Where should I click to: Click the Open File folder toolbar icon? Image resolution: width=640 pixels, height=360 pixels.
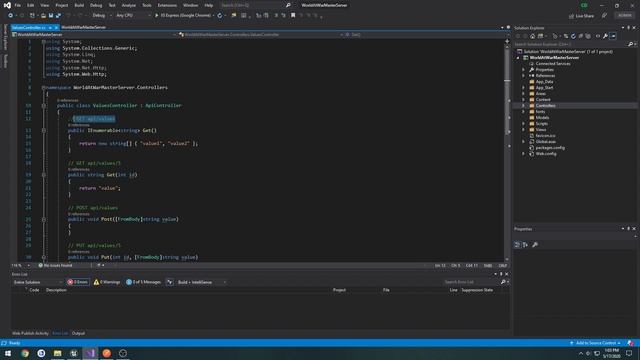(x=43, y=16)
